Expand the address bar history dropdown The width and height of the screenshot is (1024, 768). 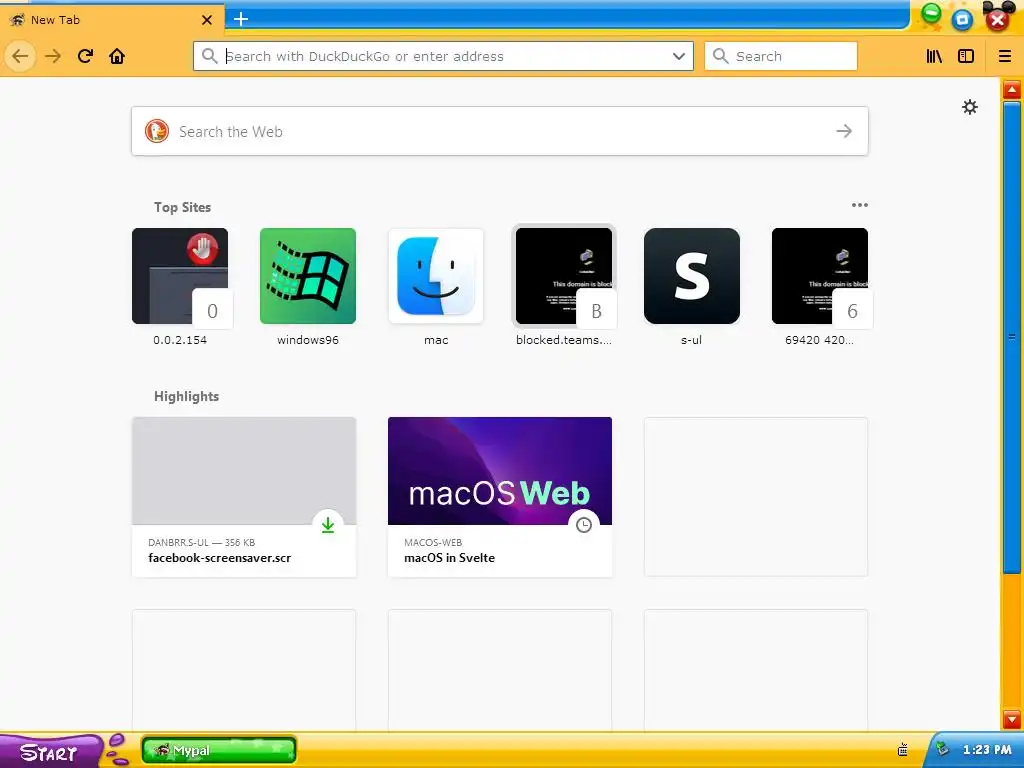tap(679, 56)
